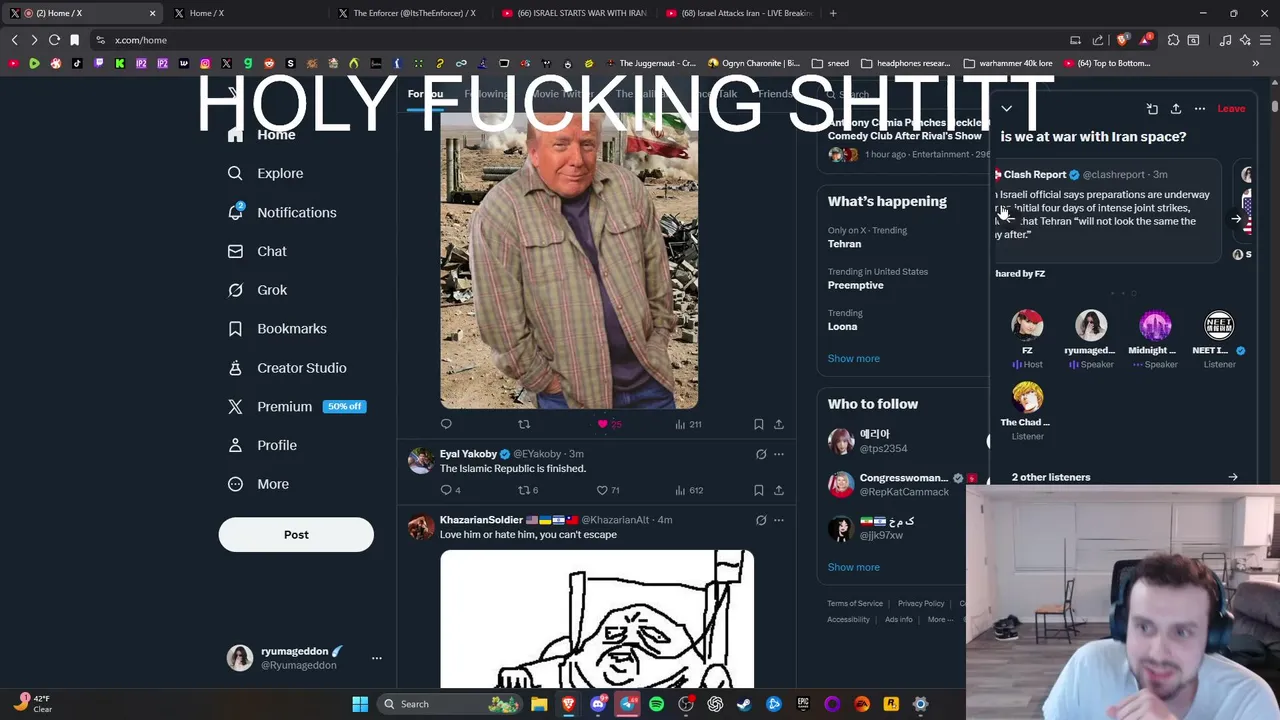Viewport: 1280px width, 720px height.
Task: Click the Post button
Action: (296, 534)
